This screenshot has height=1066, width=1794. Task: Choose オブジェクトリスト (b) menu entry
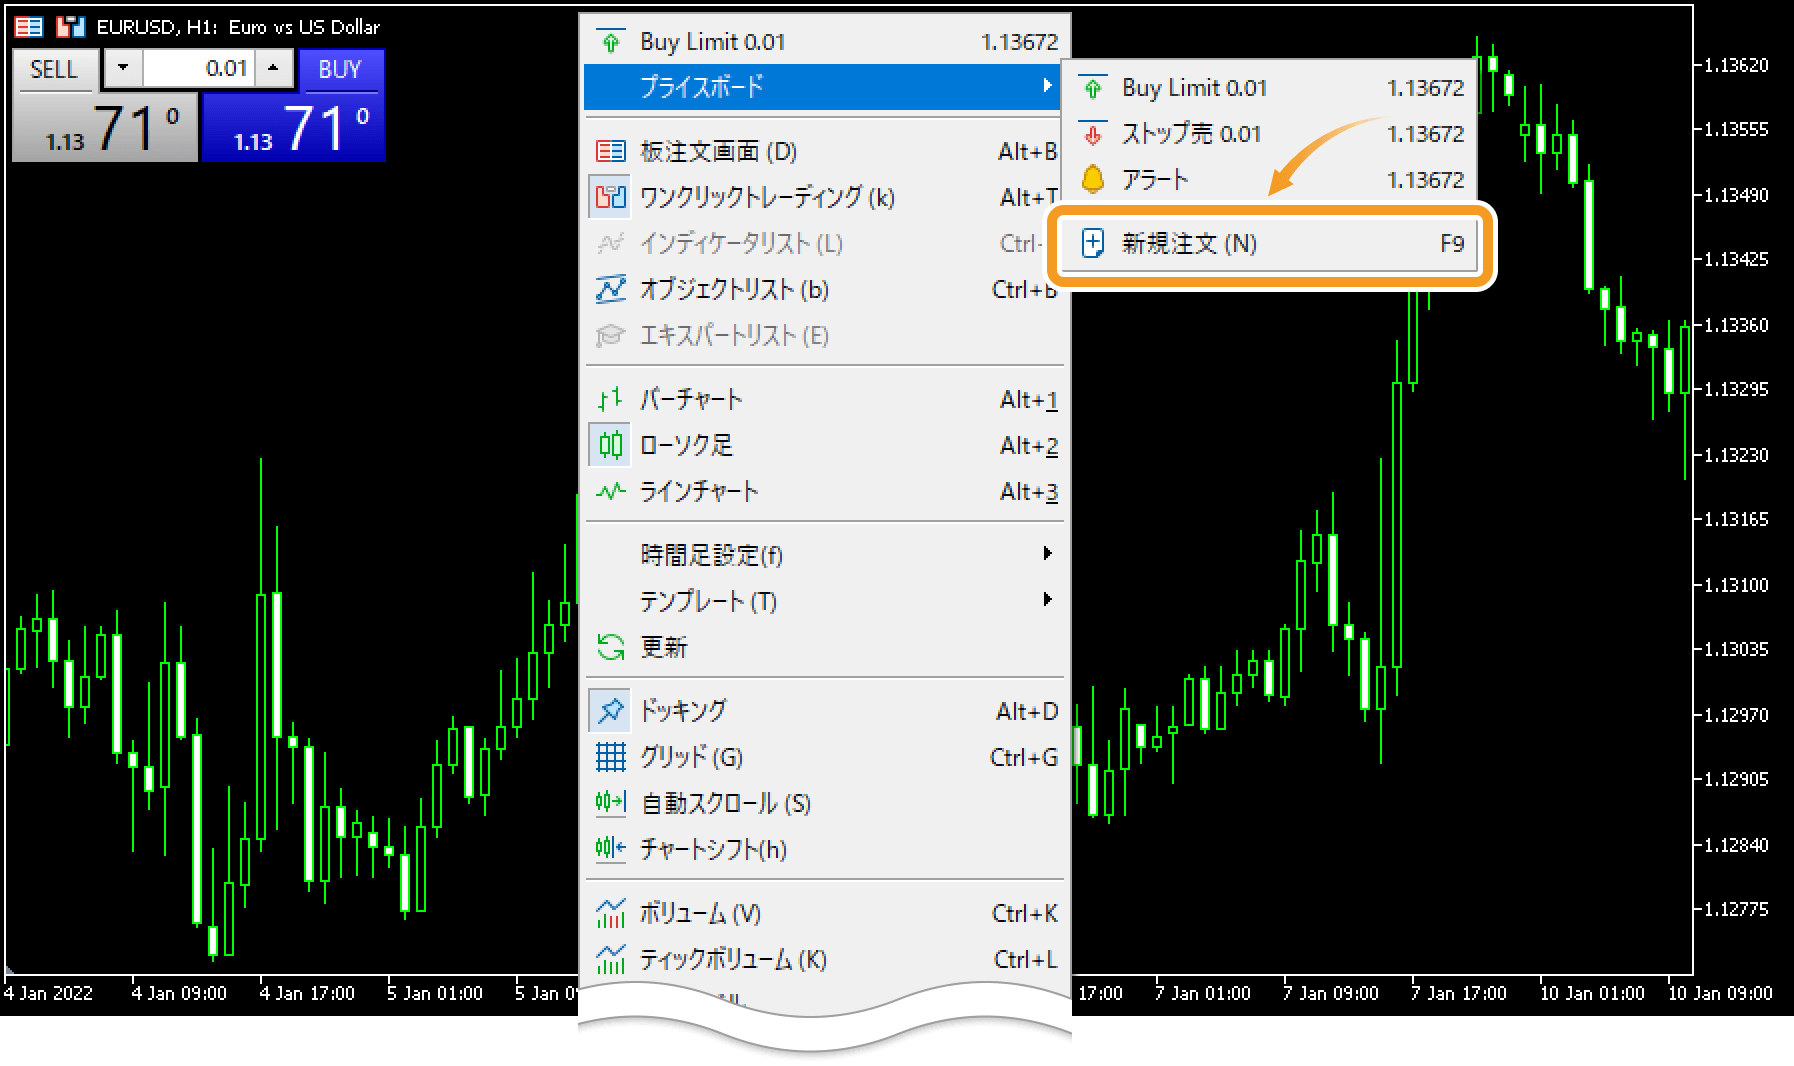tap(823, 289)
